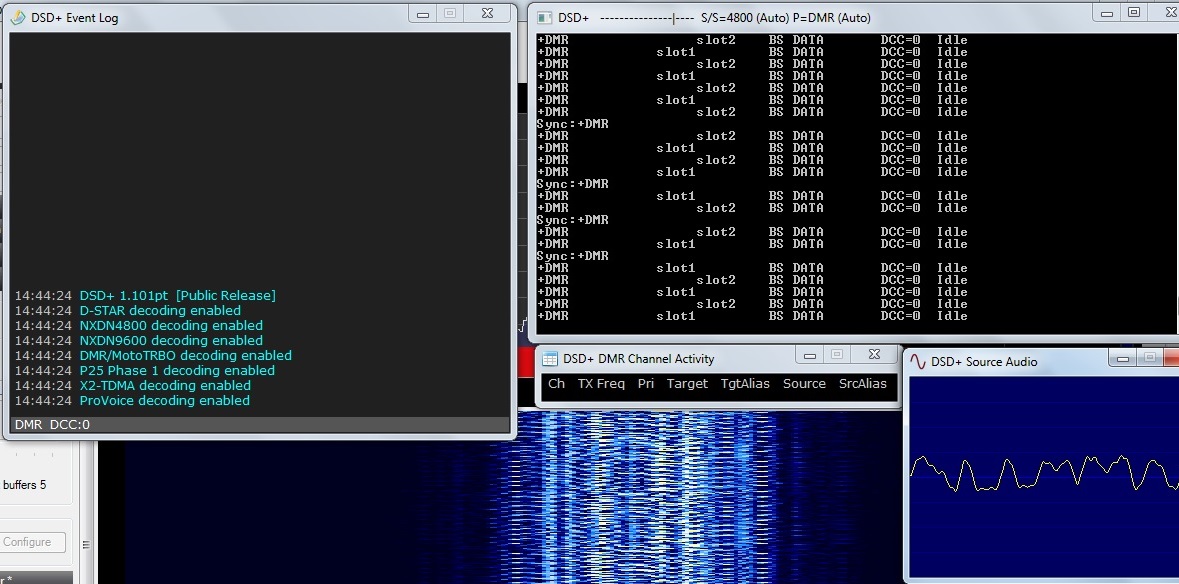
Task: Maximize the DMR Channel Activity window
Action: click(x=836, y=356)
